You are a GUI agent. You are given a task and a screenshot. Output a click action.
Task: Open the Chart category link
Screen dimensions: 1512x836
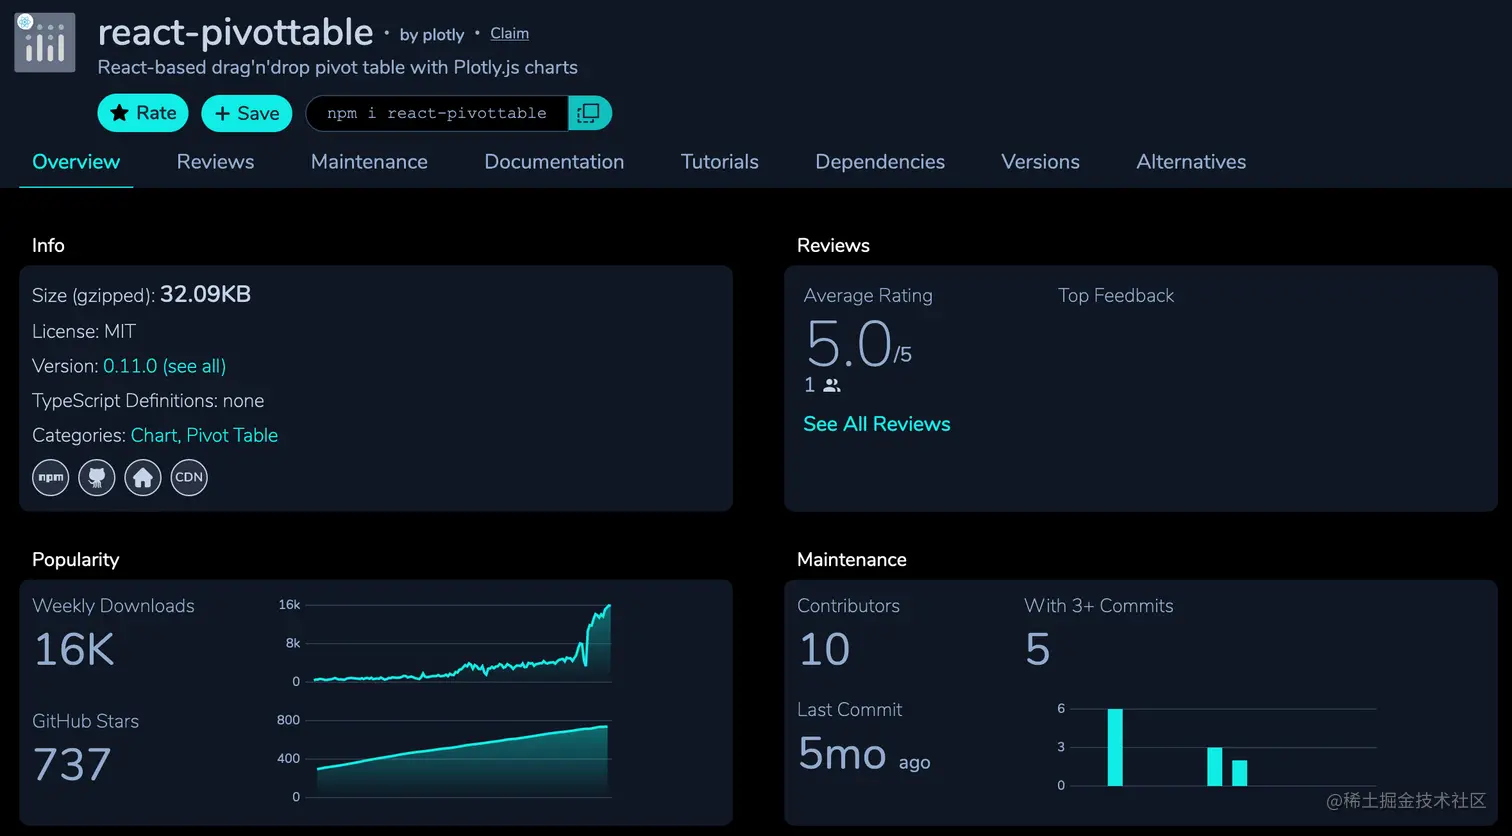tap(154, 435)
